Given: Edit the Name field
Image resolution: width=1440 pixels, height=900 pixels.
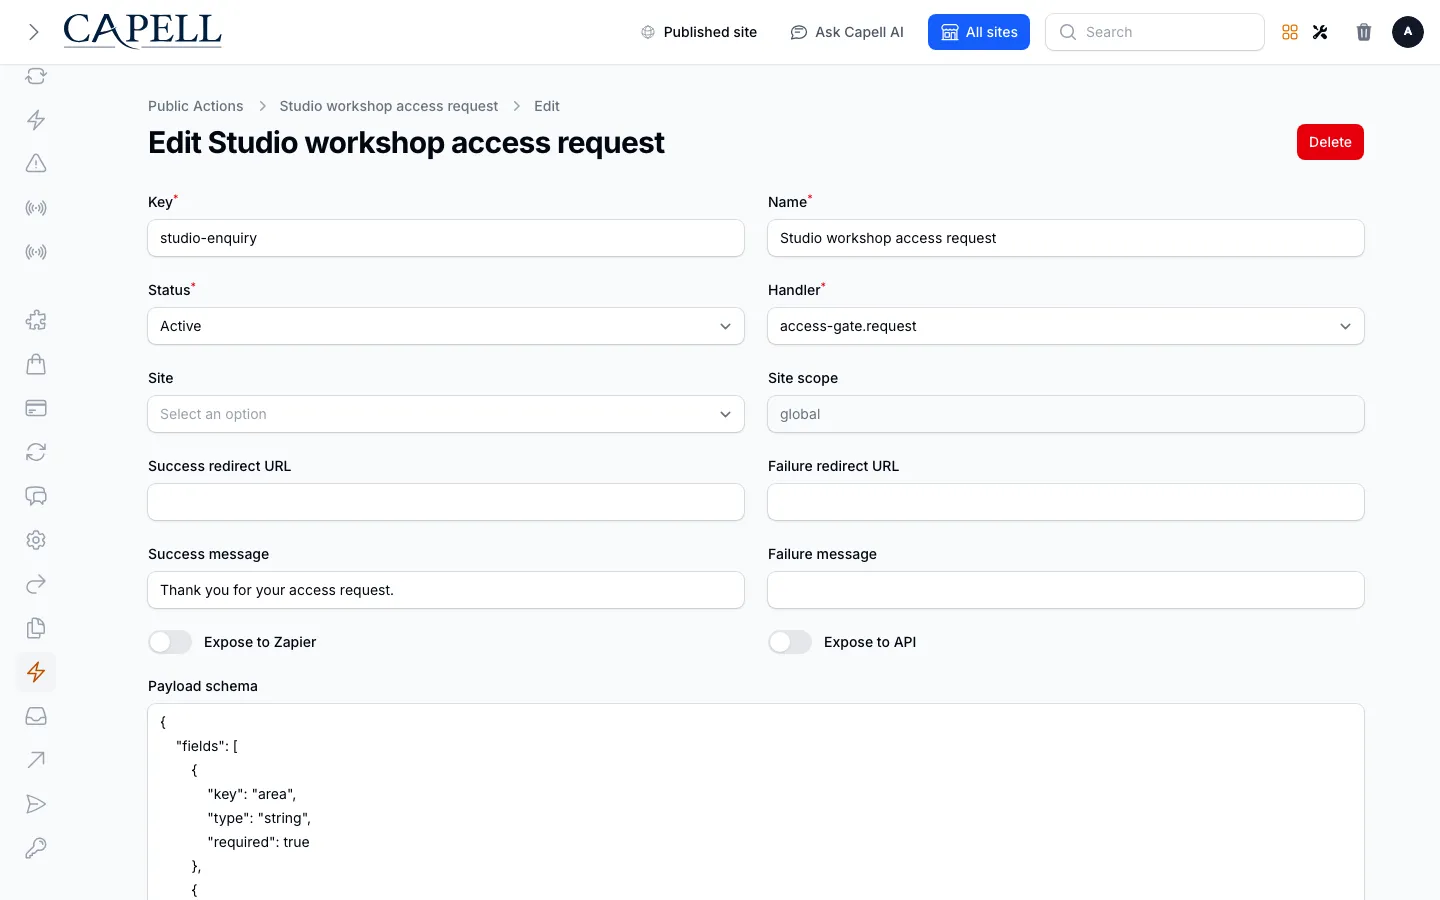Looking at the screenshot, I should (1066, 238).
